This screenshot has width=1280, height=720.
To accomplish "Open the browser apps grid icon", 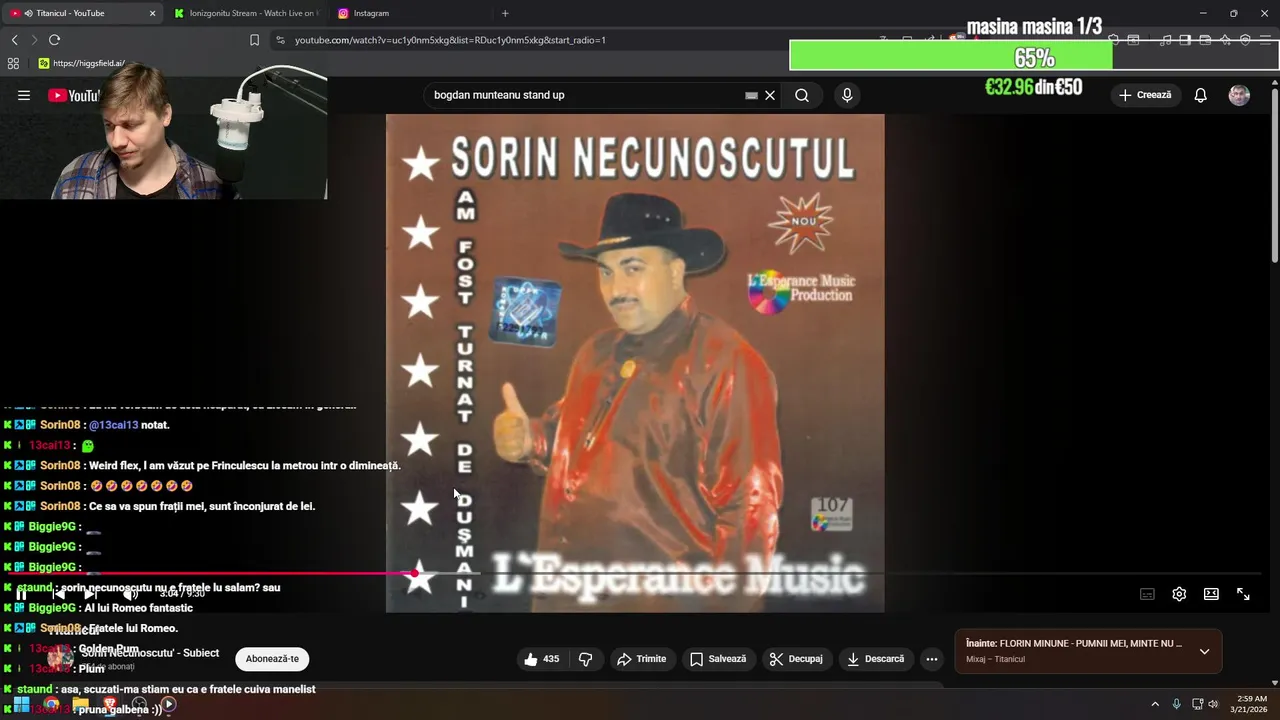I will click(x=13, y=63).
